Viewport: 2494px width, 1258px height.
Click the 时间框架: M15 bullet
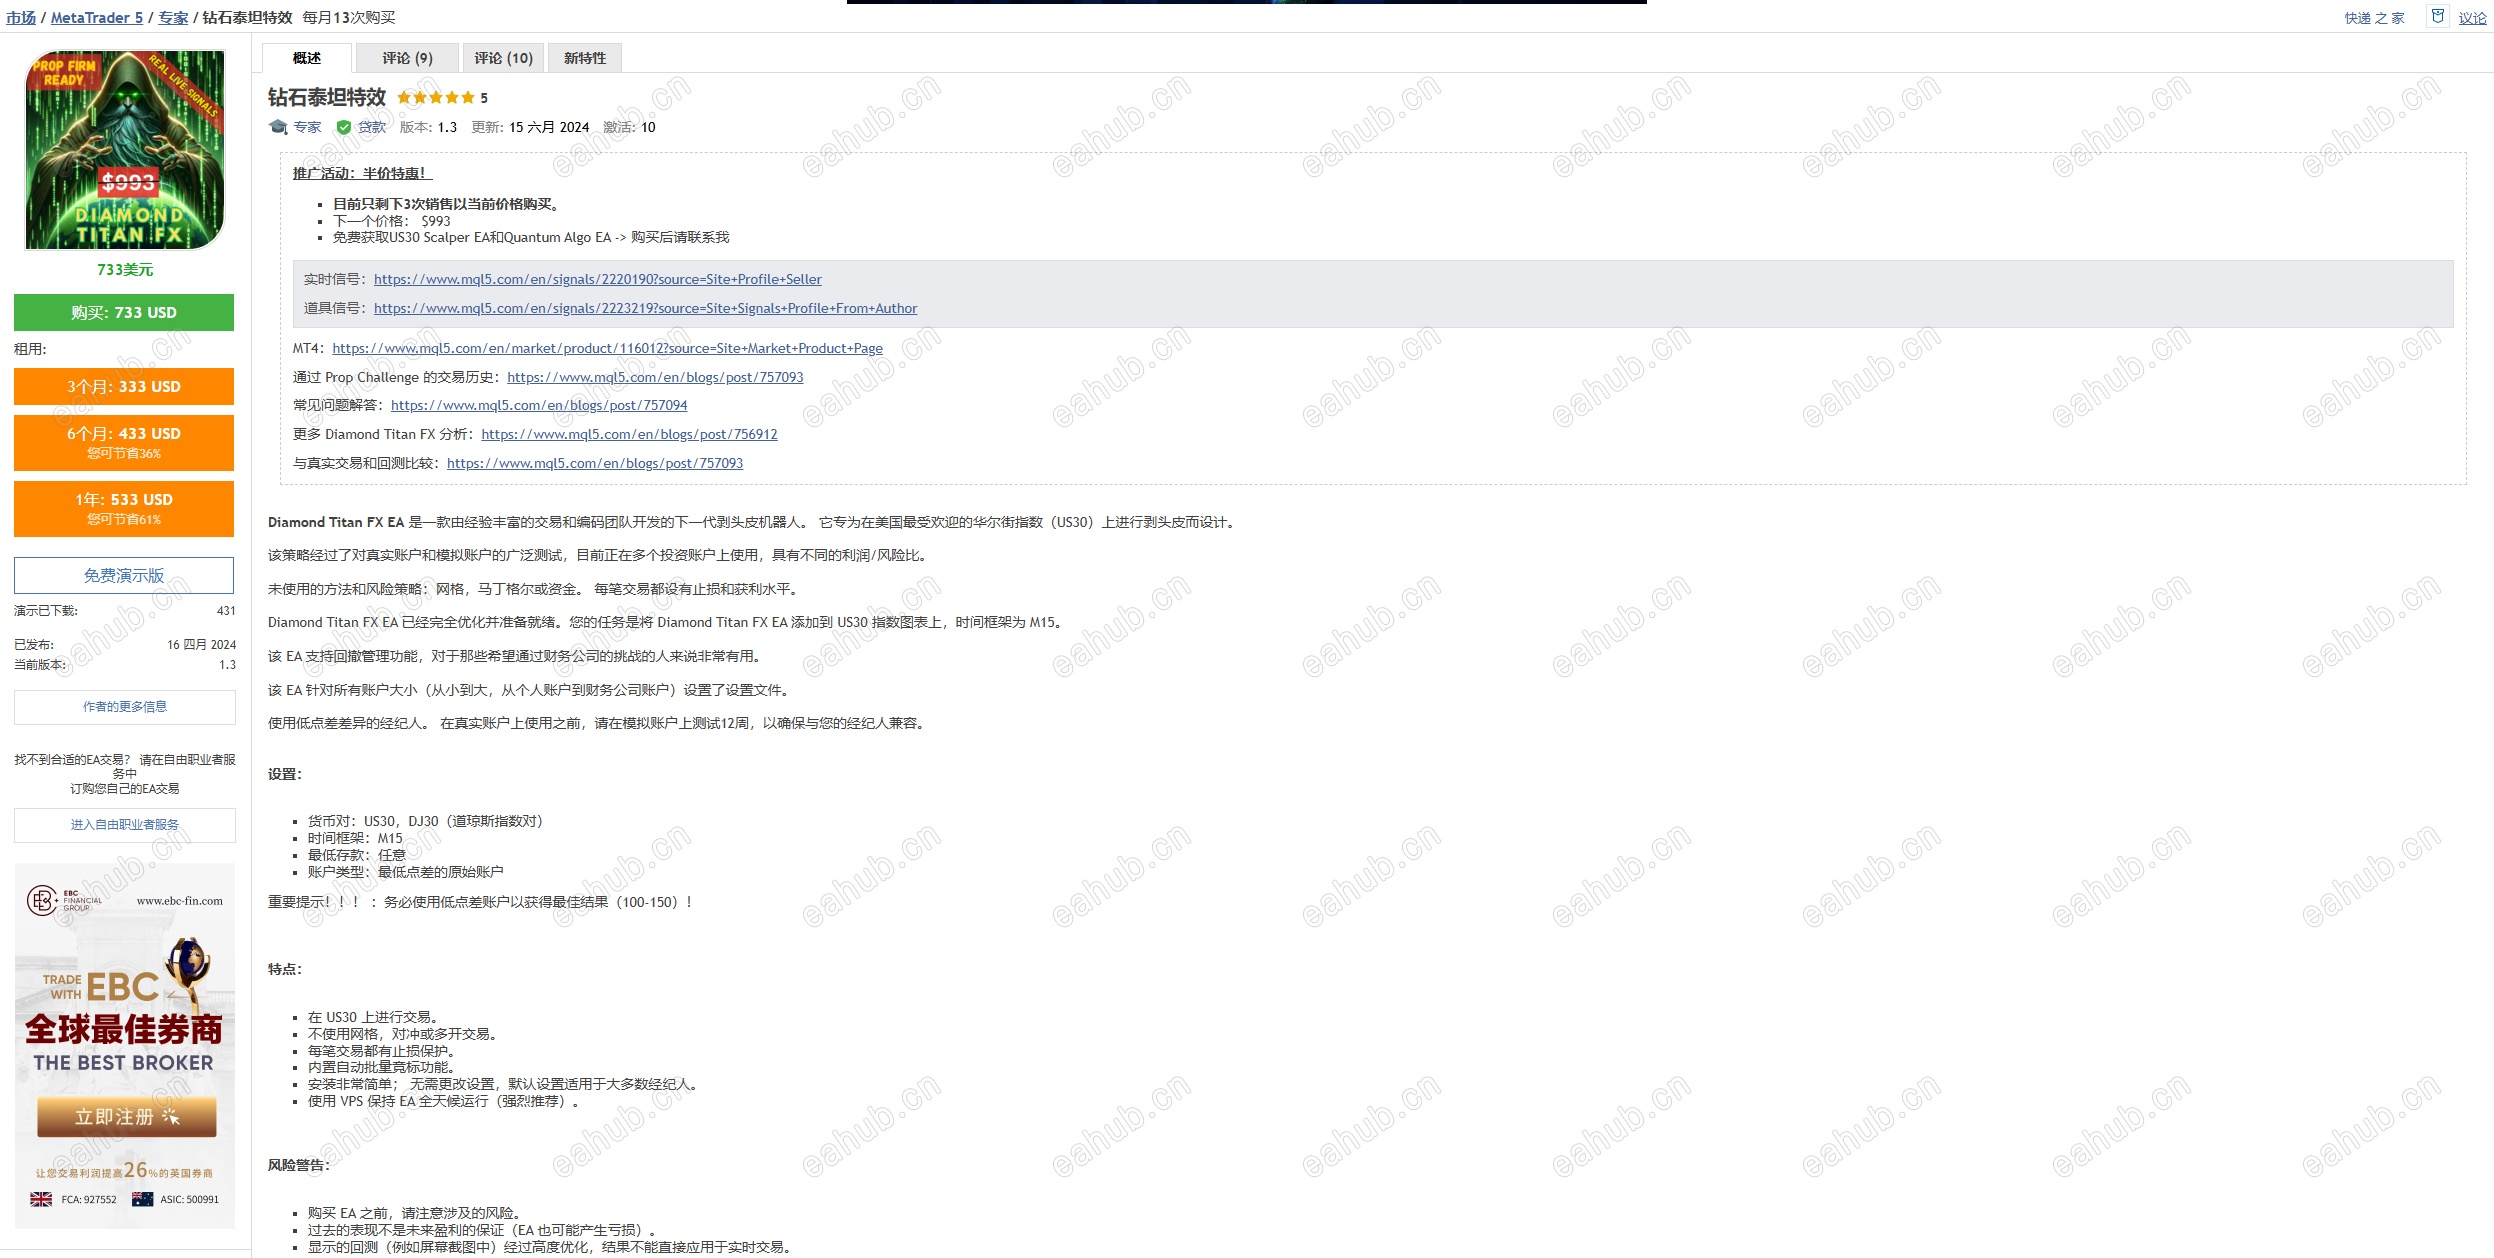point(355,838)
